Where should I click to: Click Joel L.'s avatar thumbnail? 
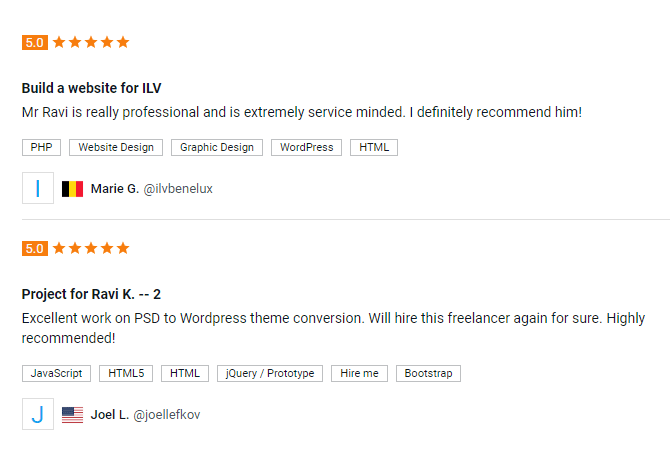click(x=38, y=414)
